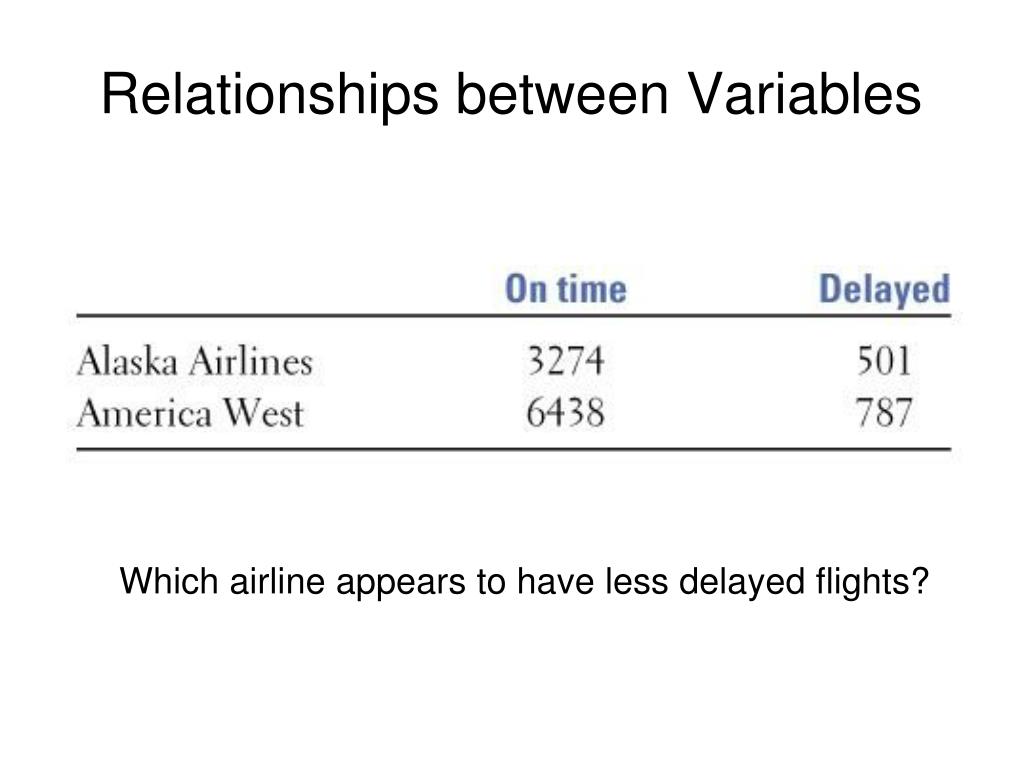This screenshot has height=767, width=1023.
Task: Click the word 'Relationships' in the title
Action: point(269,95)
